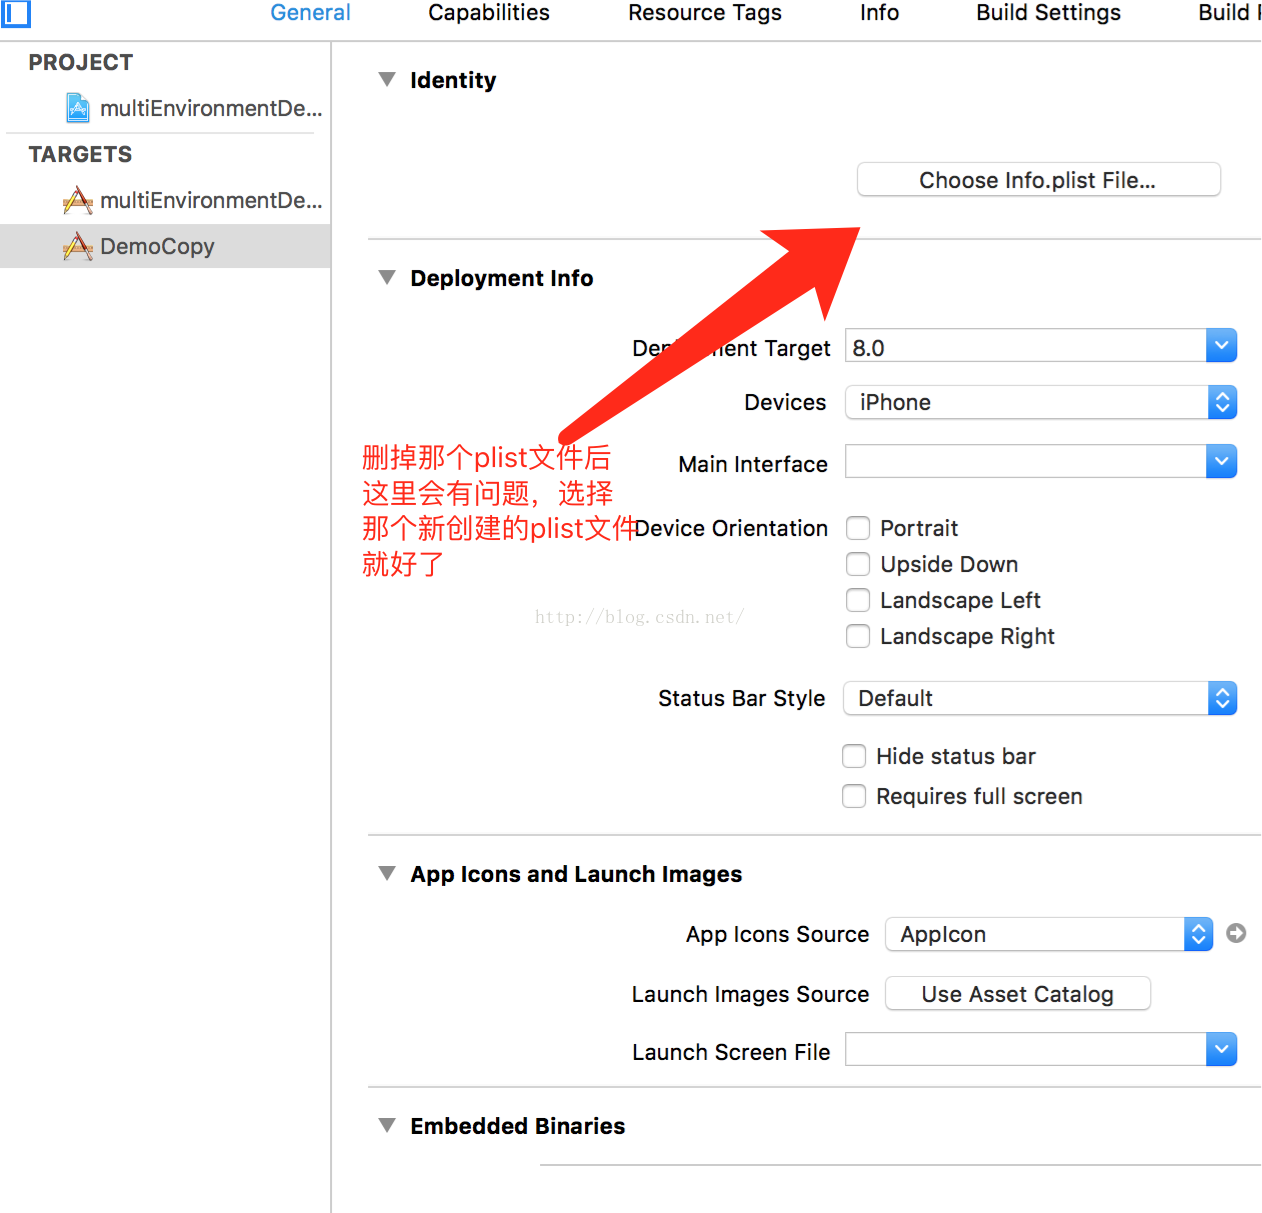1262x1213 pixels.
Task: Check the Upside Down orientation box
Action: coord(858,564)
